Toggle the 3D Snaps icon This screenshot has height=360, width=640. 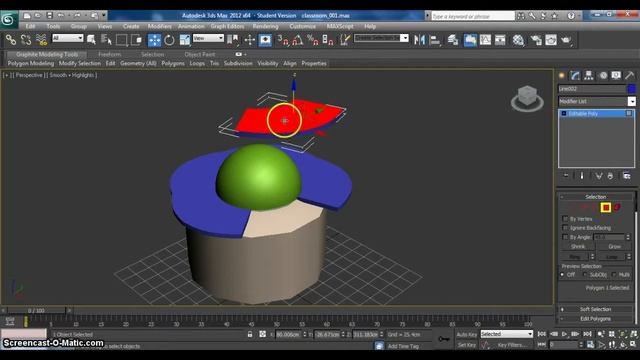pyautogui.click(x=283, y=40)
